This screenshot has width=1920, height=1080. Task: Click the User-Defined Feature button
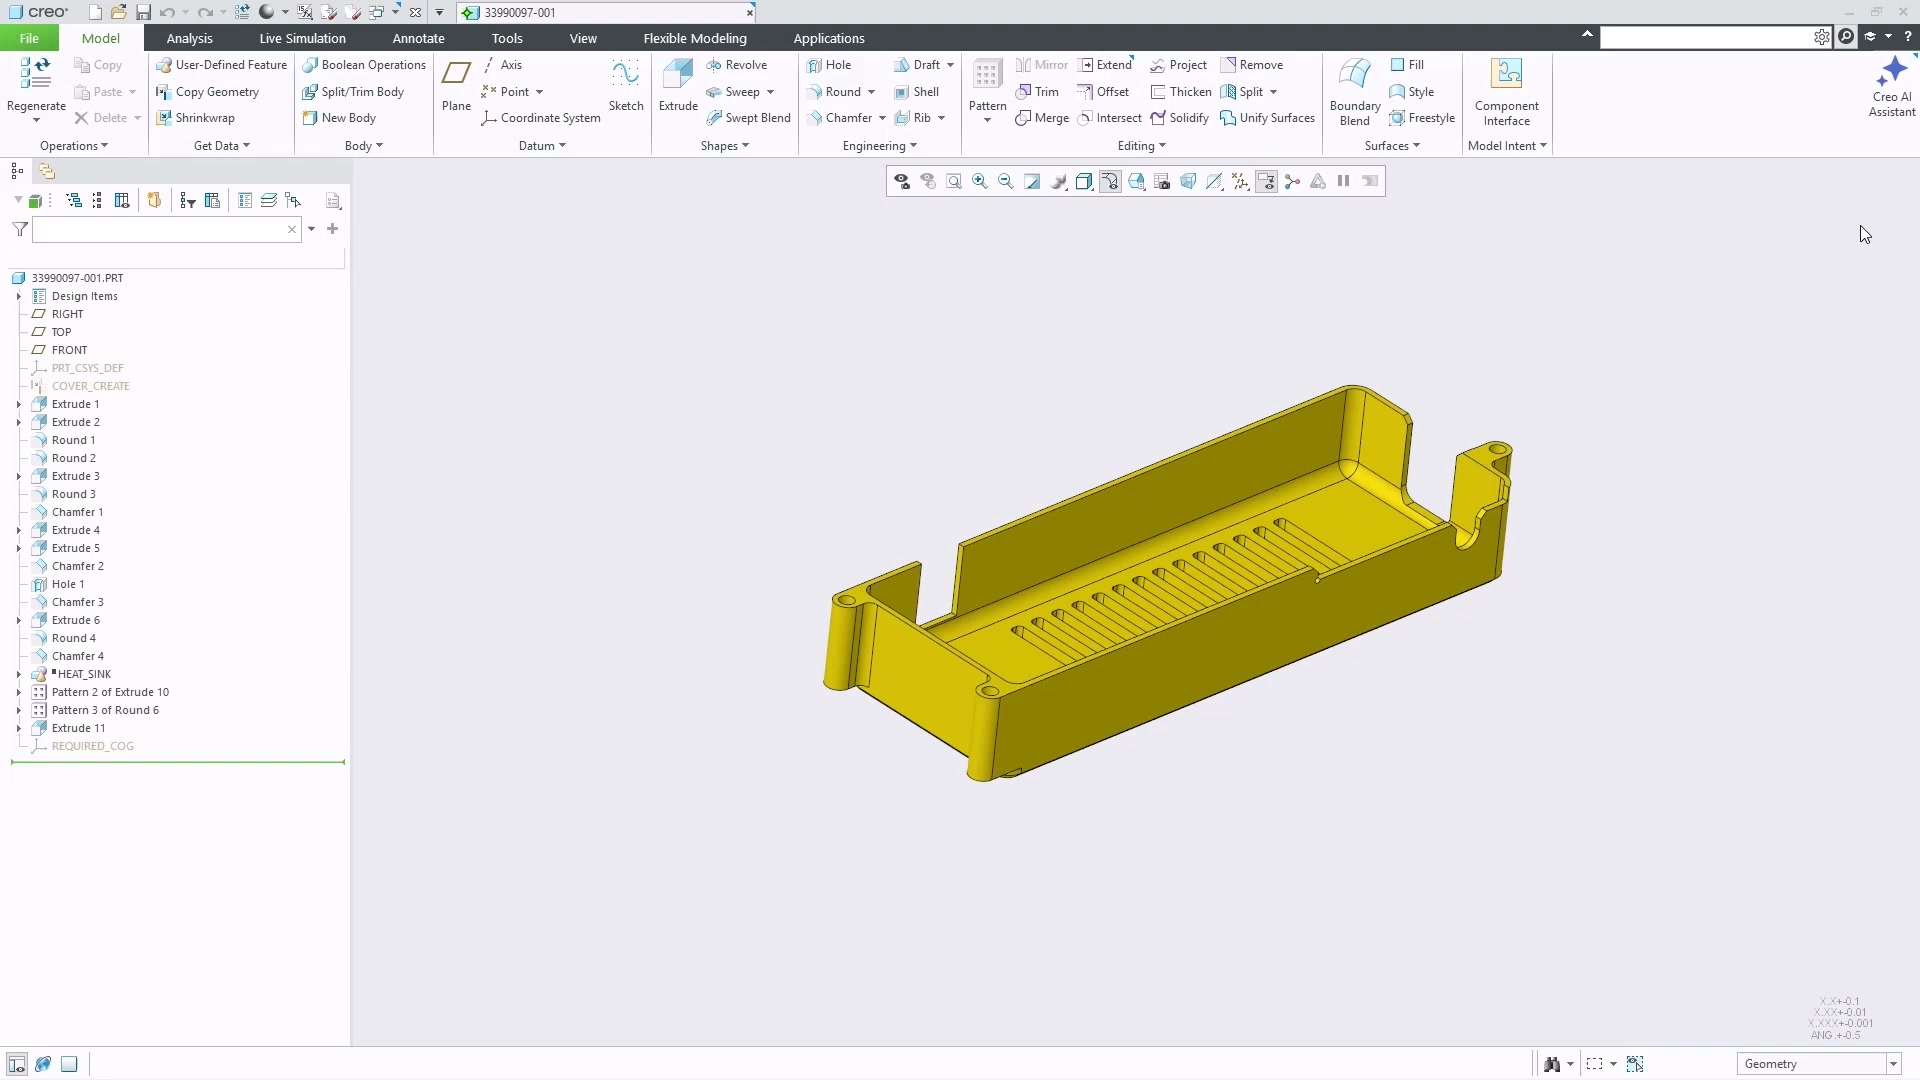(x=221, y=65)
